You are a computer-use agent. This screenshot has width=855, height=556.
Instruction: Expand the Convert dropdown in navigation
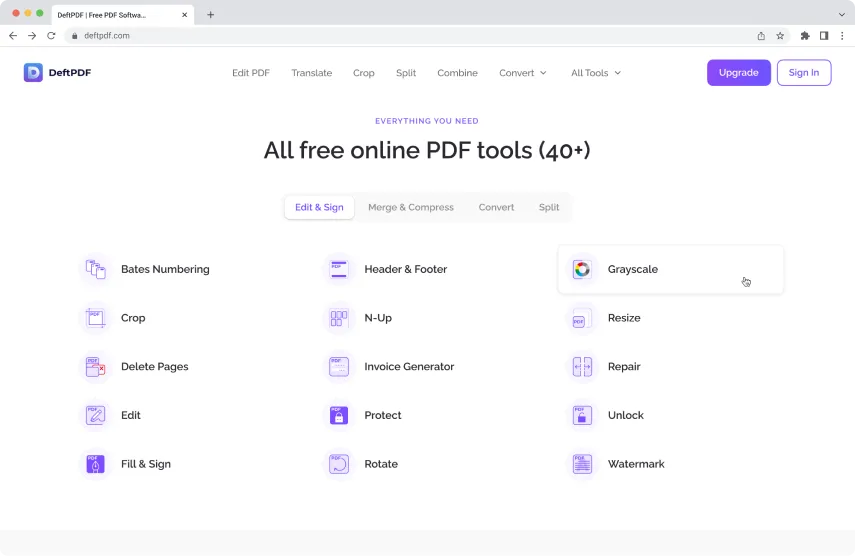(523, 73)
